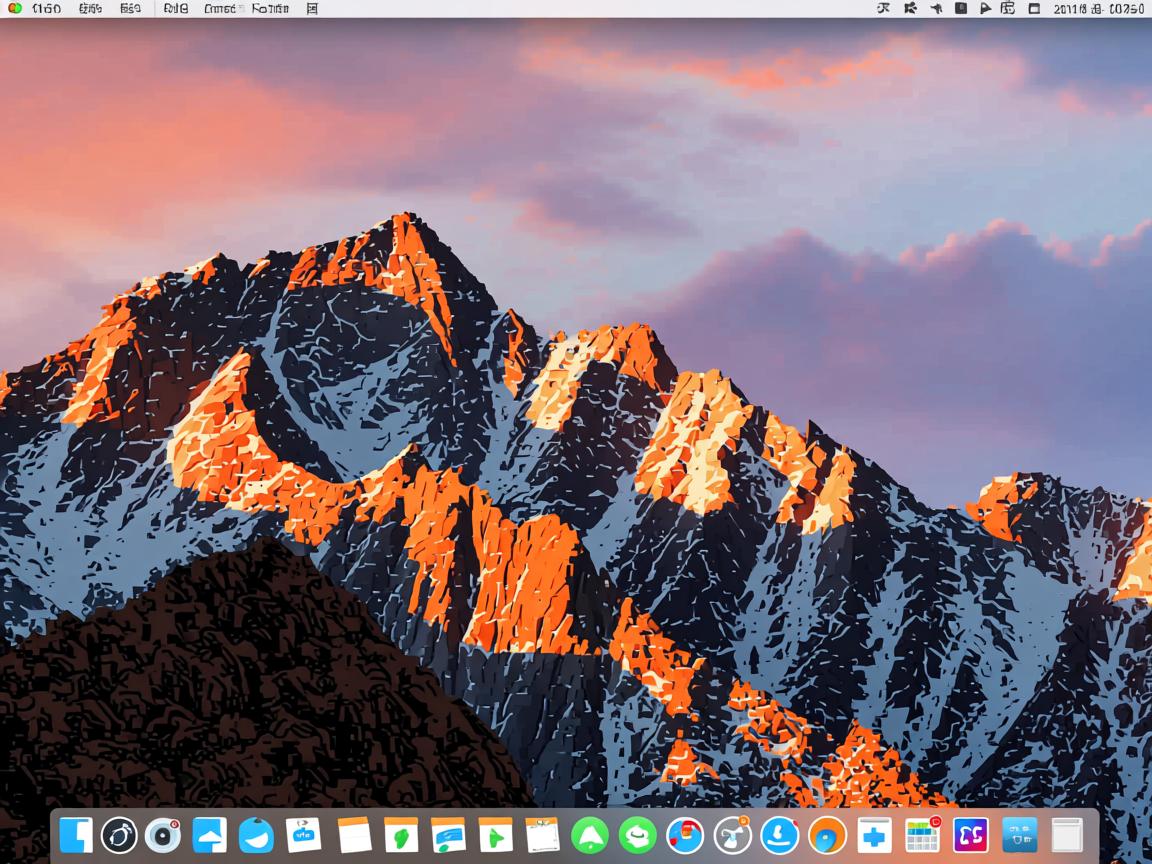
Task: Open the first text menu beside the Apple logo
Action: (46, 9)
